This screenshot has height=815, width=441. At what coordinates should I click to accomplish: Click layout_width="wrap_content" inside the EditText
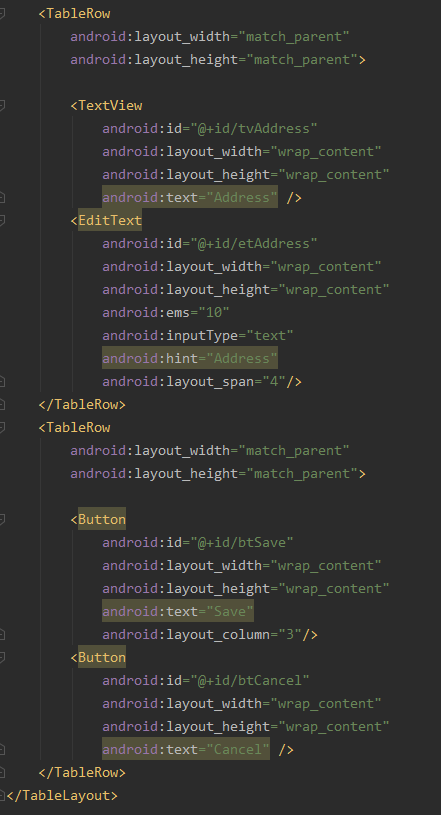pos(242,266)
